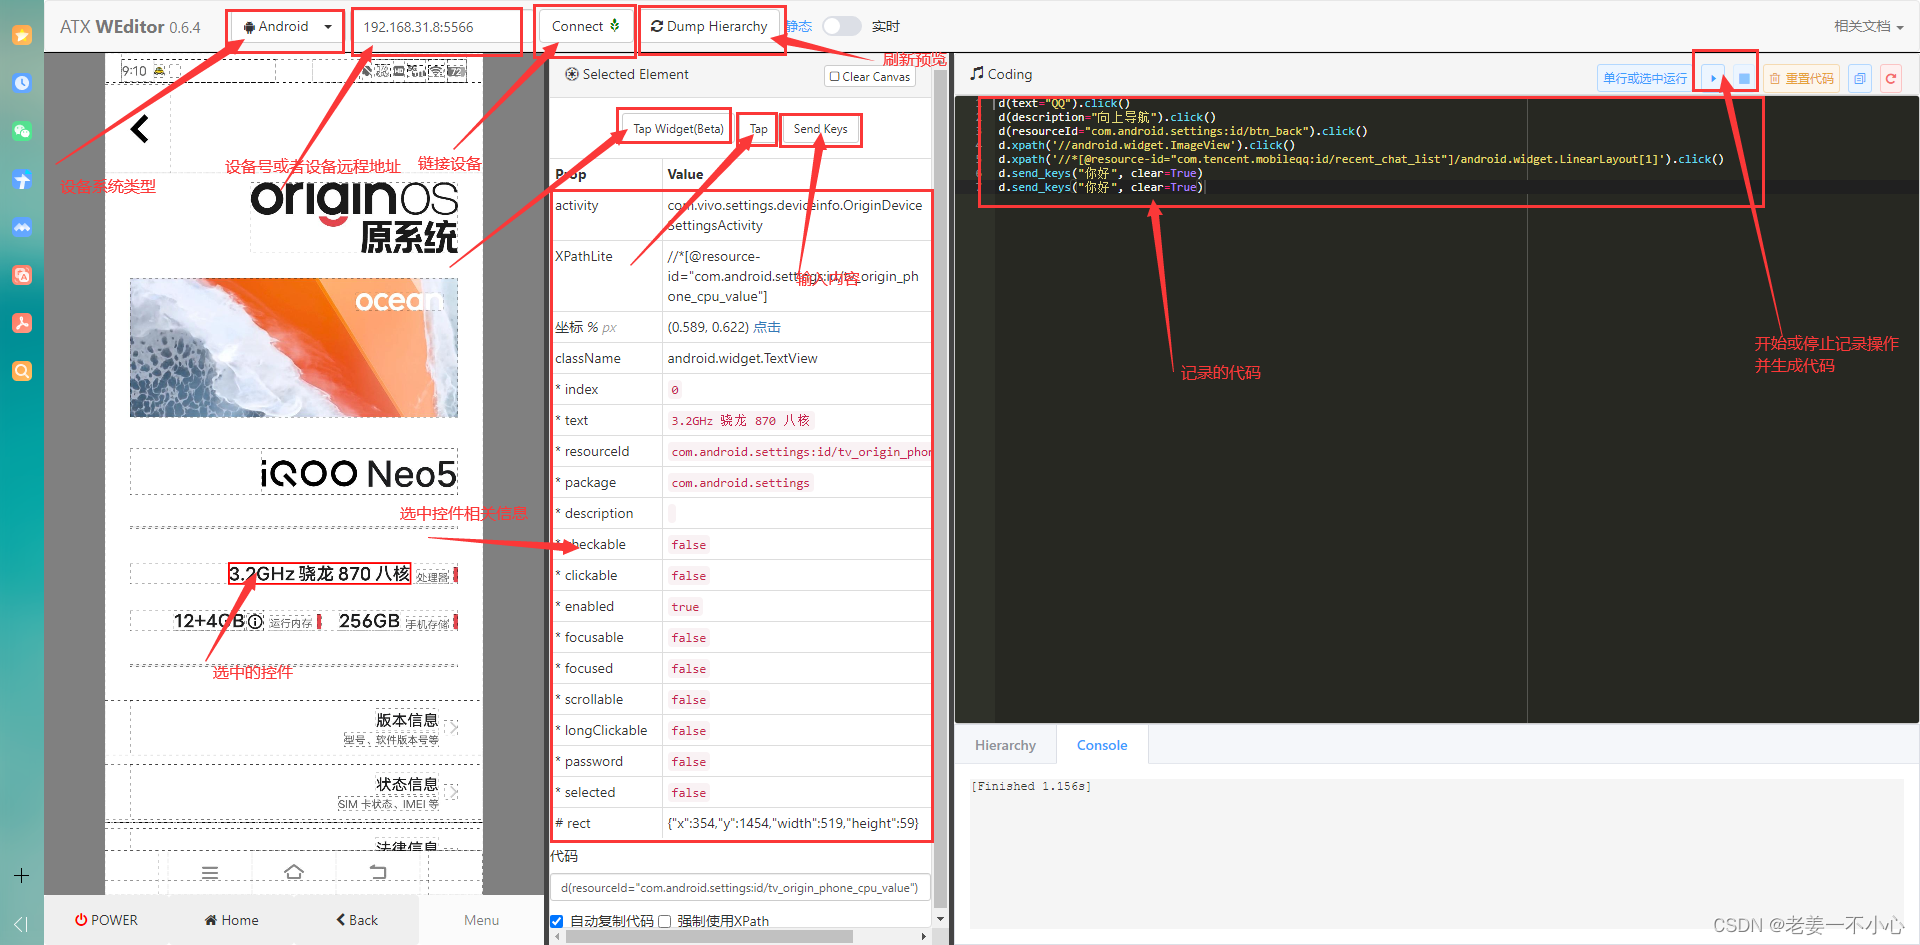This screenshot has width=1920, height=945.
Task: Click scroll-down arrow of properties panel scrollbar
Action: point(940,918)
